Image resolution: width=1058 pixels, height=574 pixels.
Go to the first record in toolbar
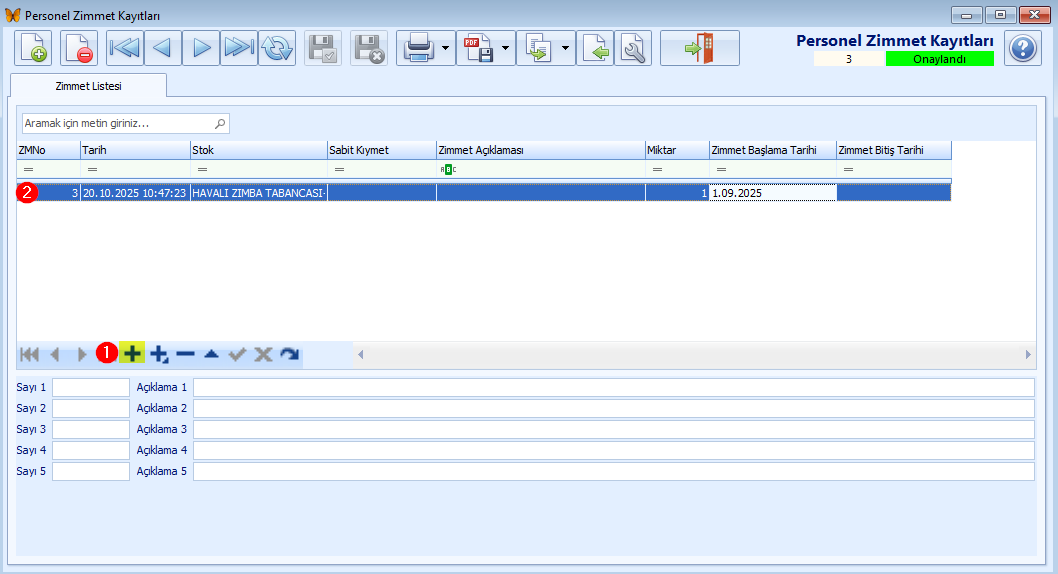[x=125, y=48]
